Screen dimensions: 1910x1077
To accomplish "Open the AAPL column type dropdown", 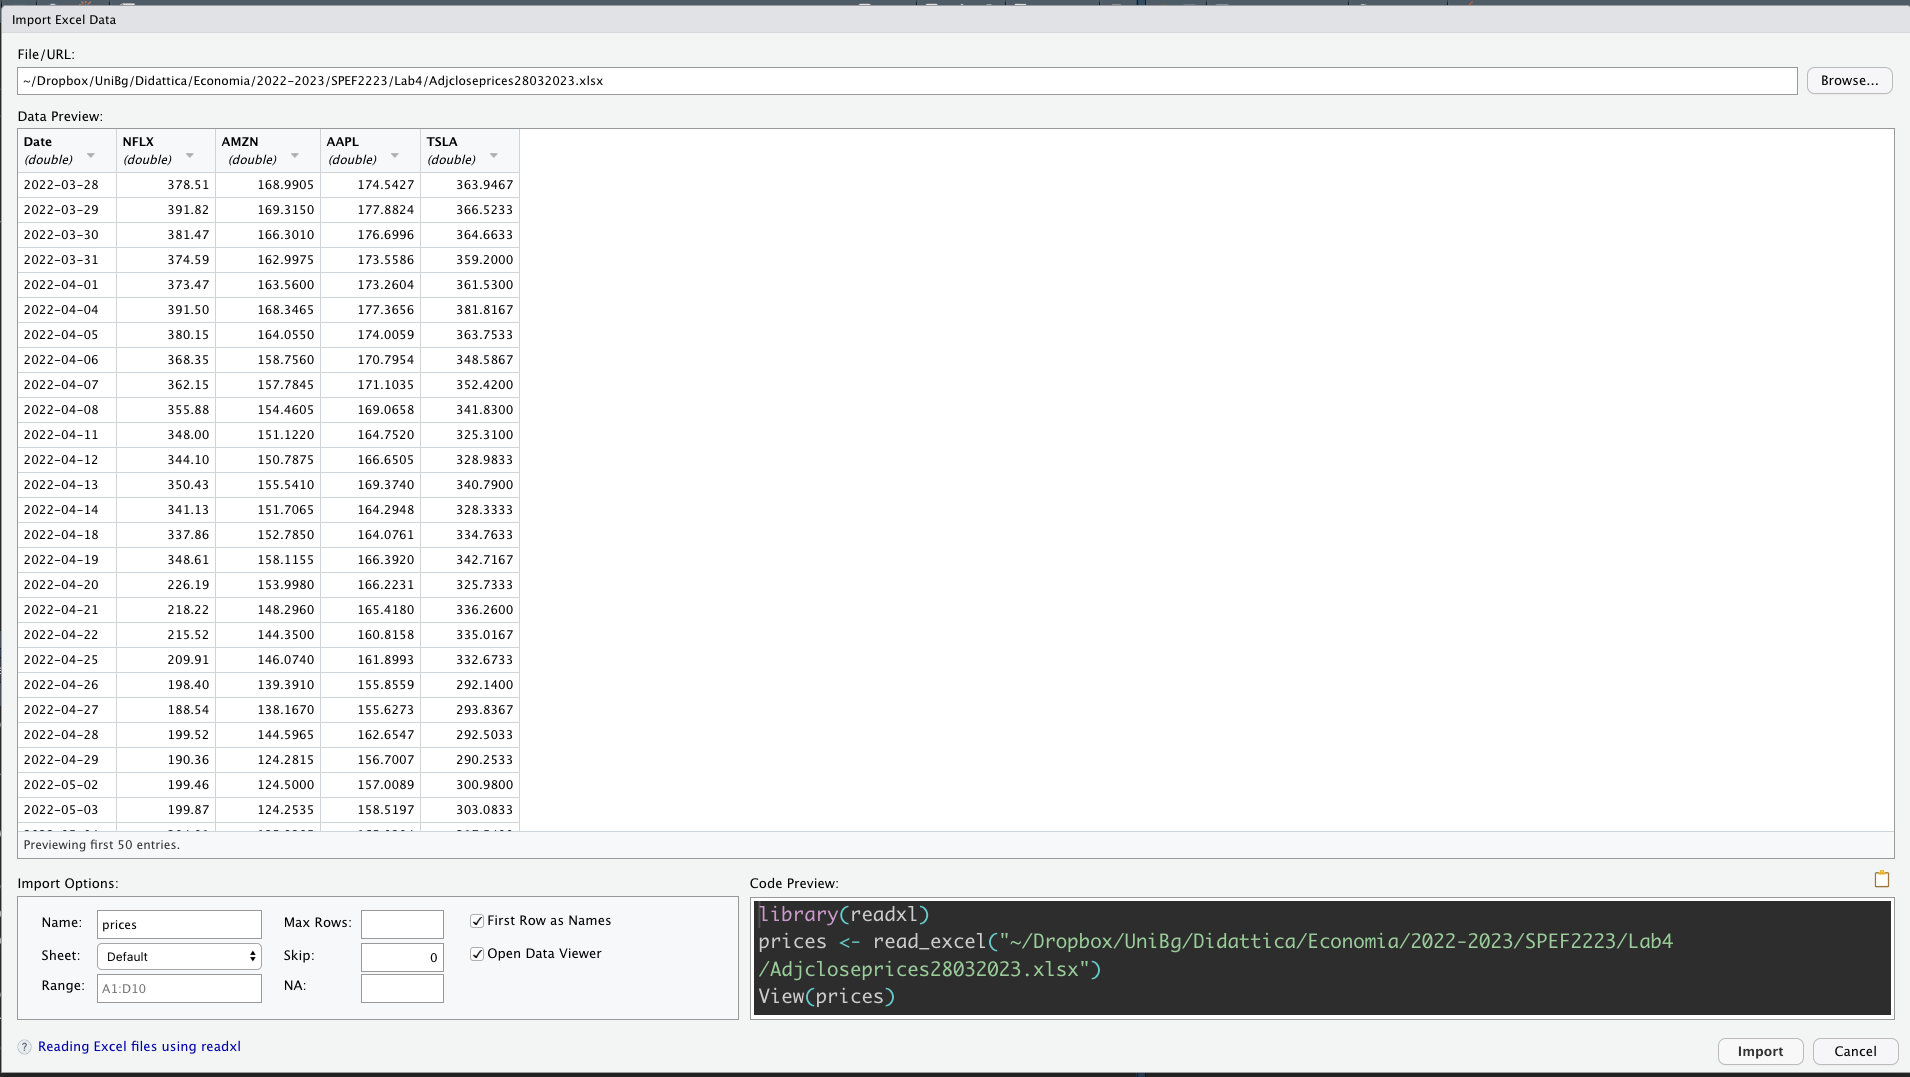I will tap(395, 156).
